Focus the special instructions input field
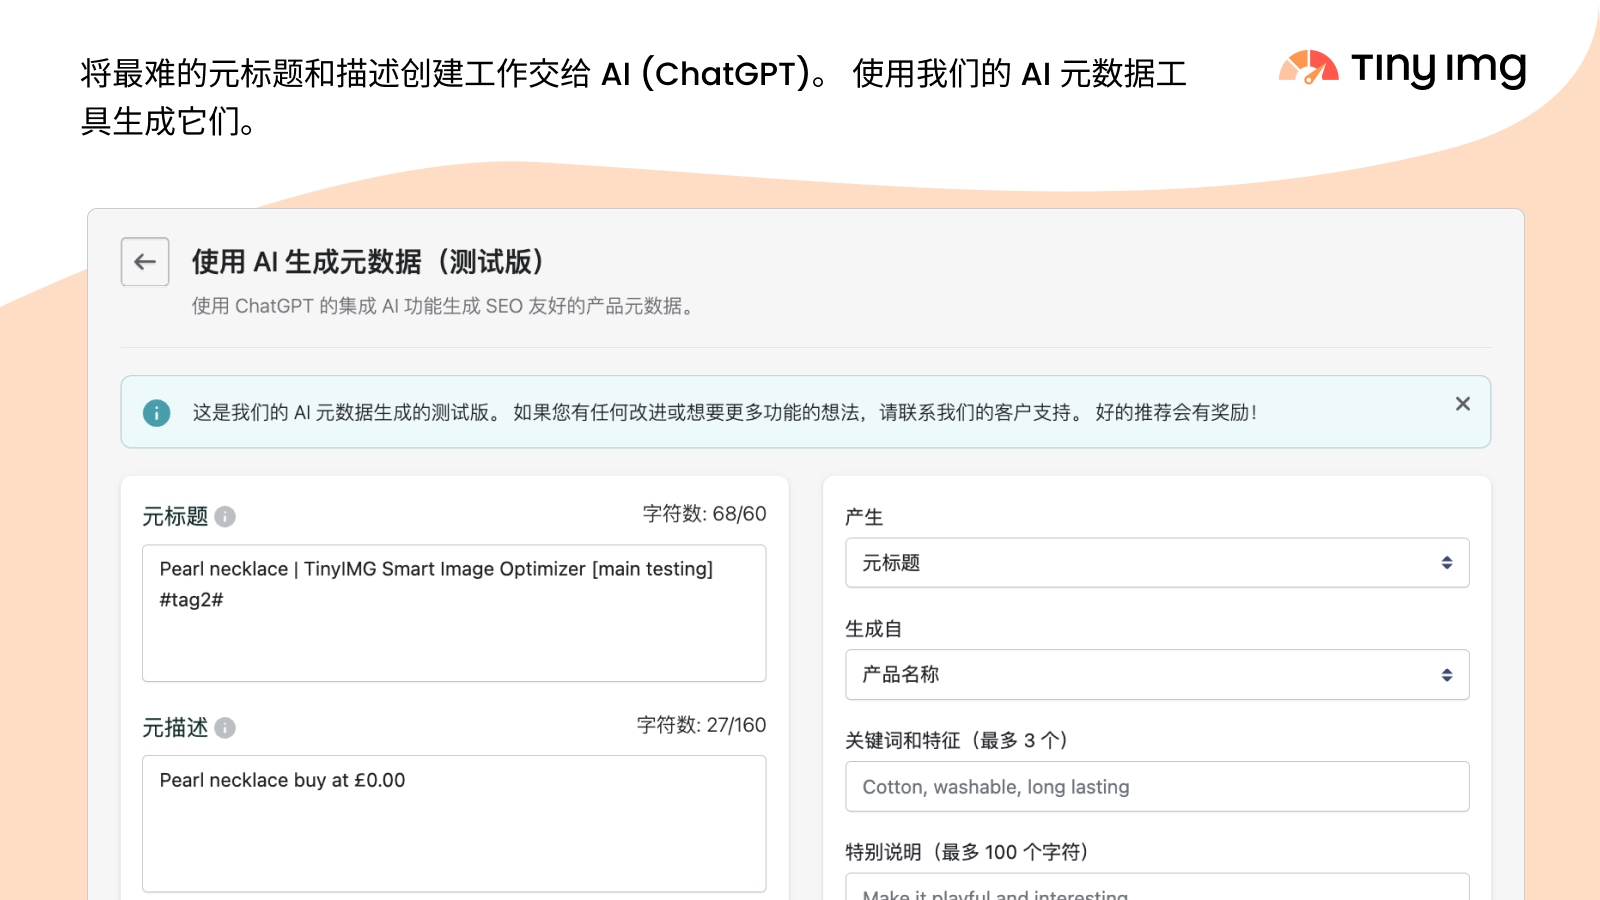Image resolution: width=1600 pixels, height=900 pixels. pyautogui.click(x=1157, y=888)
